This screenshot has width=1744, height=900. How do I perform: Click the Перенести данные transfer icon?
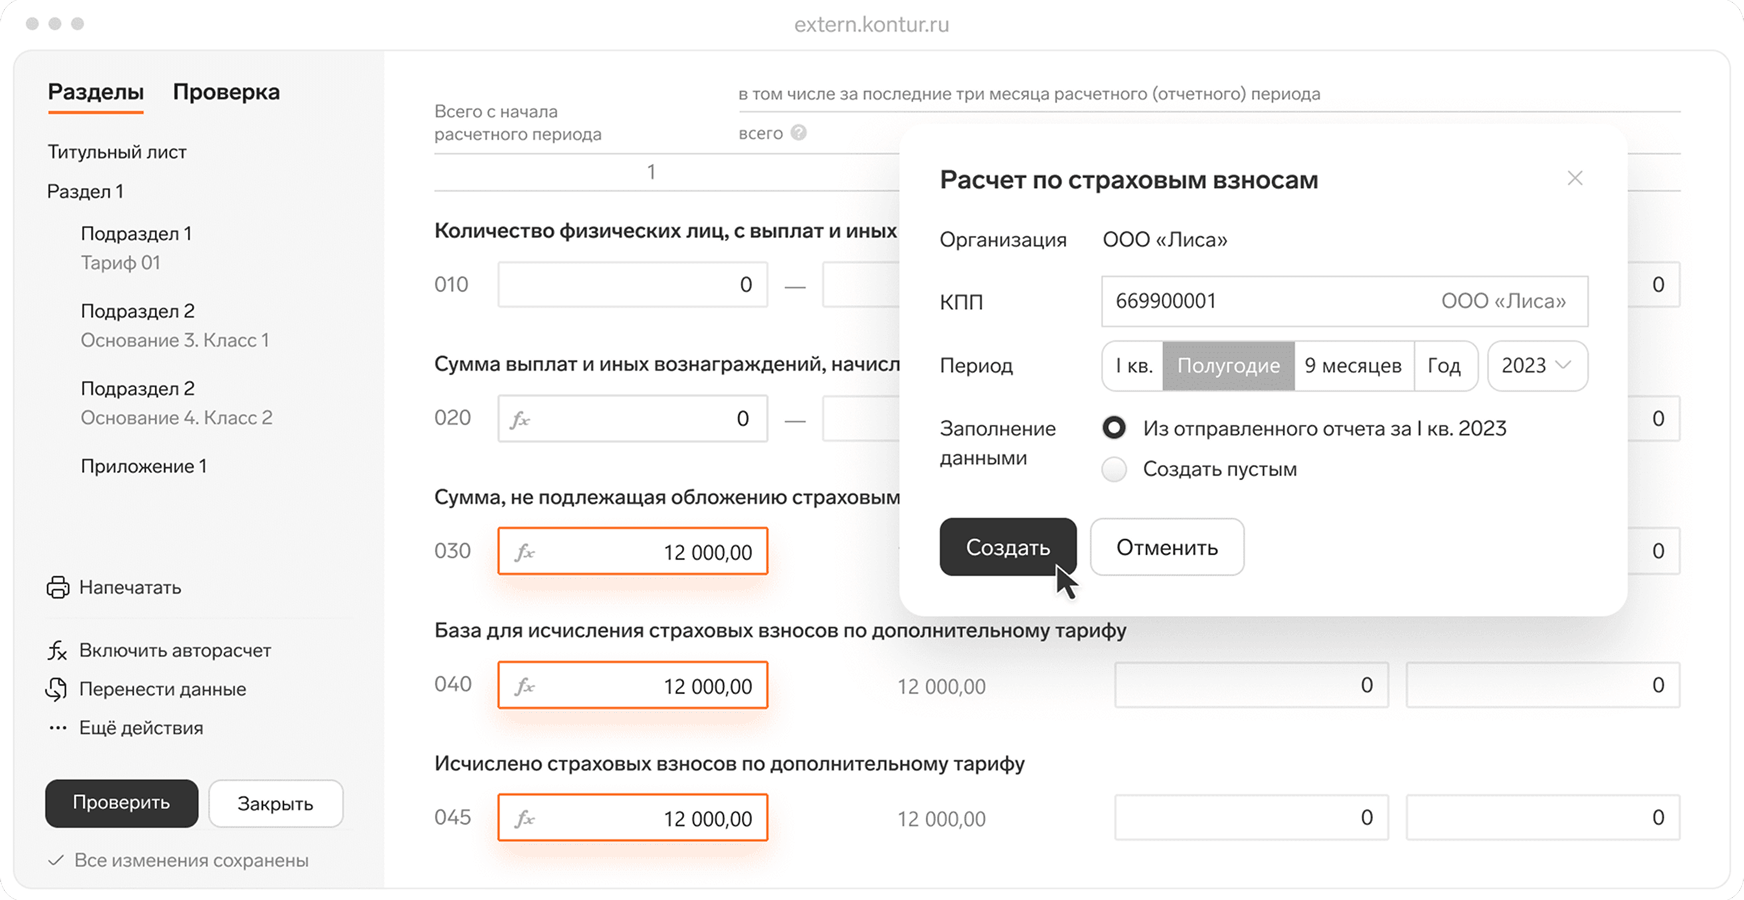coord(57,689)
